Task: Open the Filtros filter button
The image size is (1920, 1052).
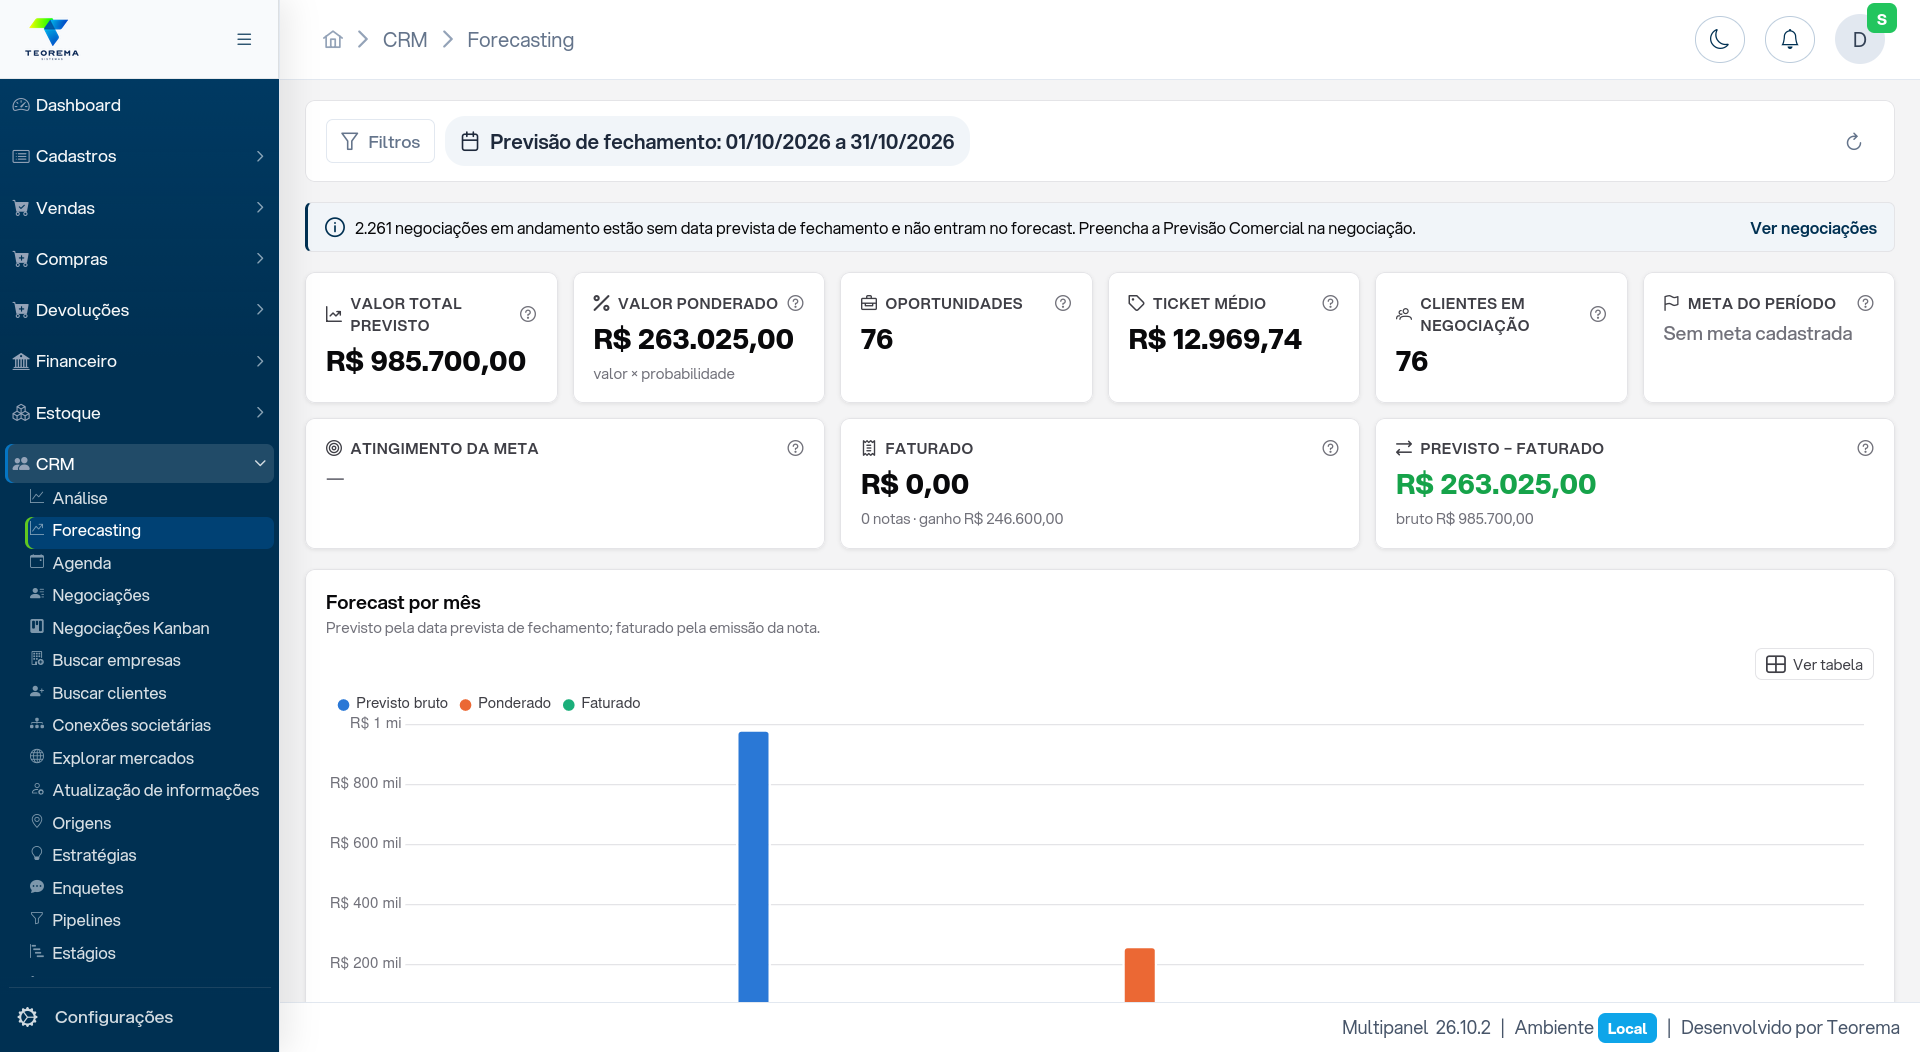Action: point(380,142)
